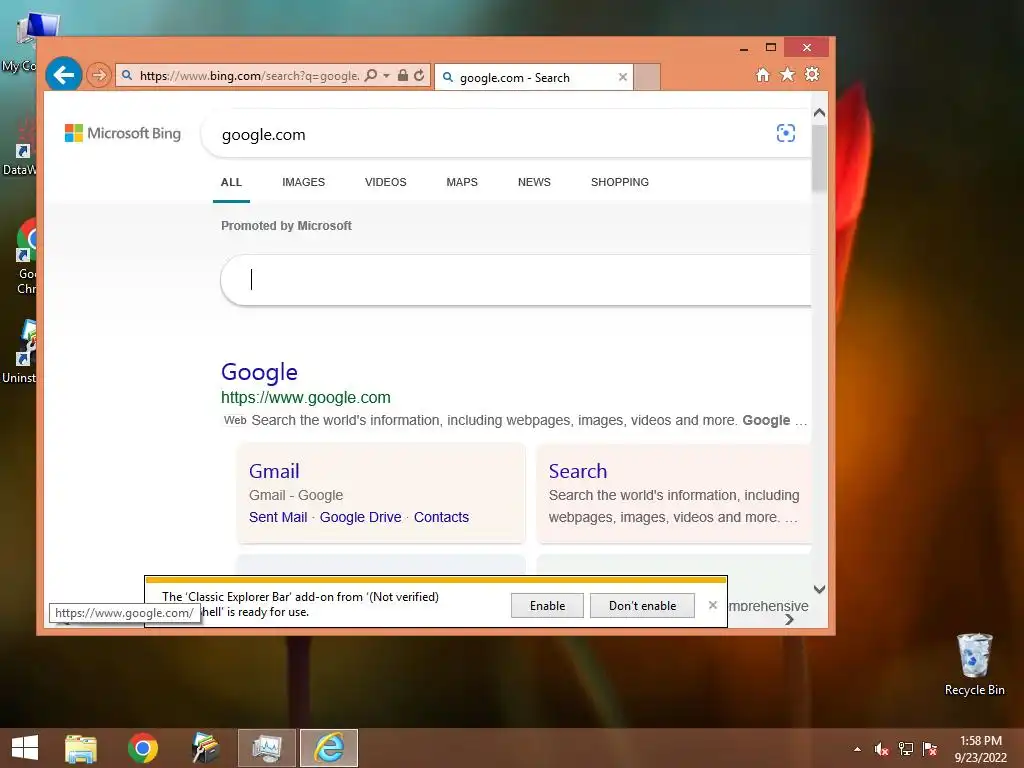Open the Gmail sitelink

click(274, 471)
